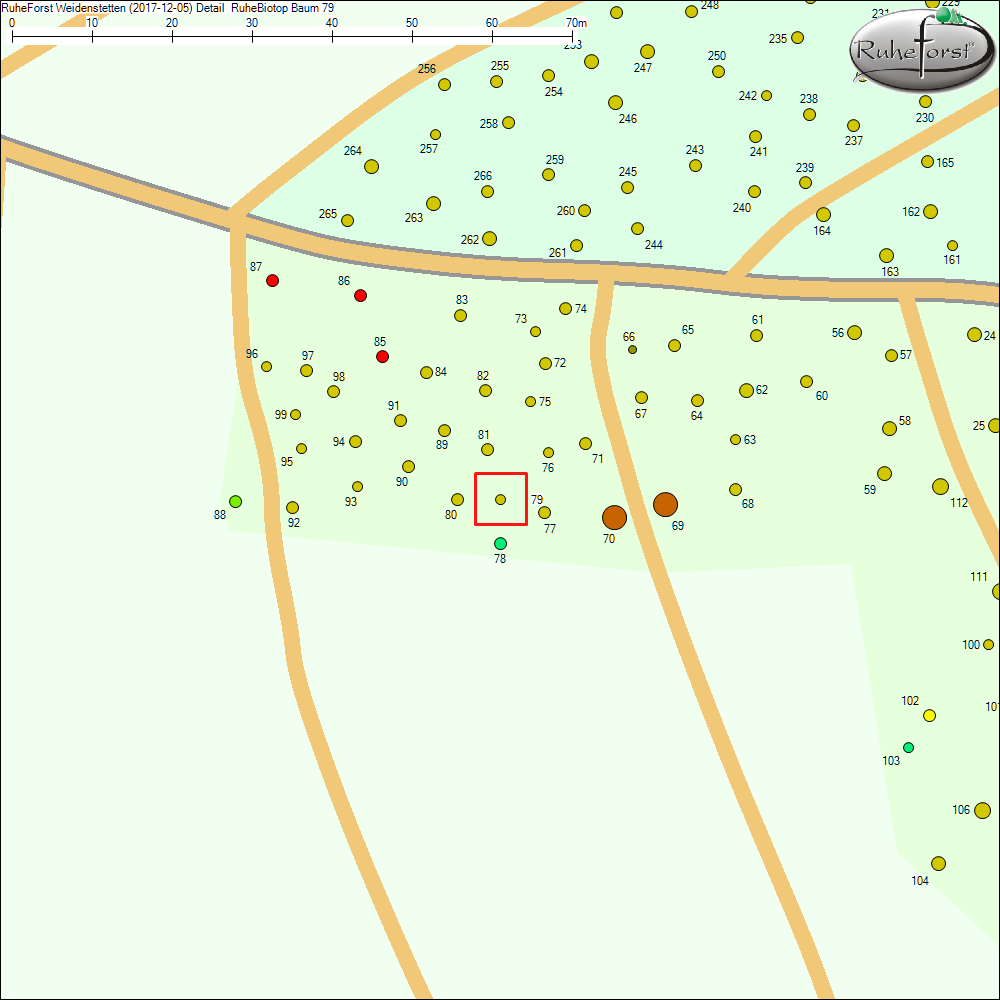
Task: Click the green tree 78 marker
Action: pos(500,543)
